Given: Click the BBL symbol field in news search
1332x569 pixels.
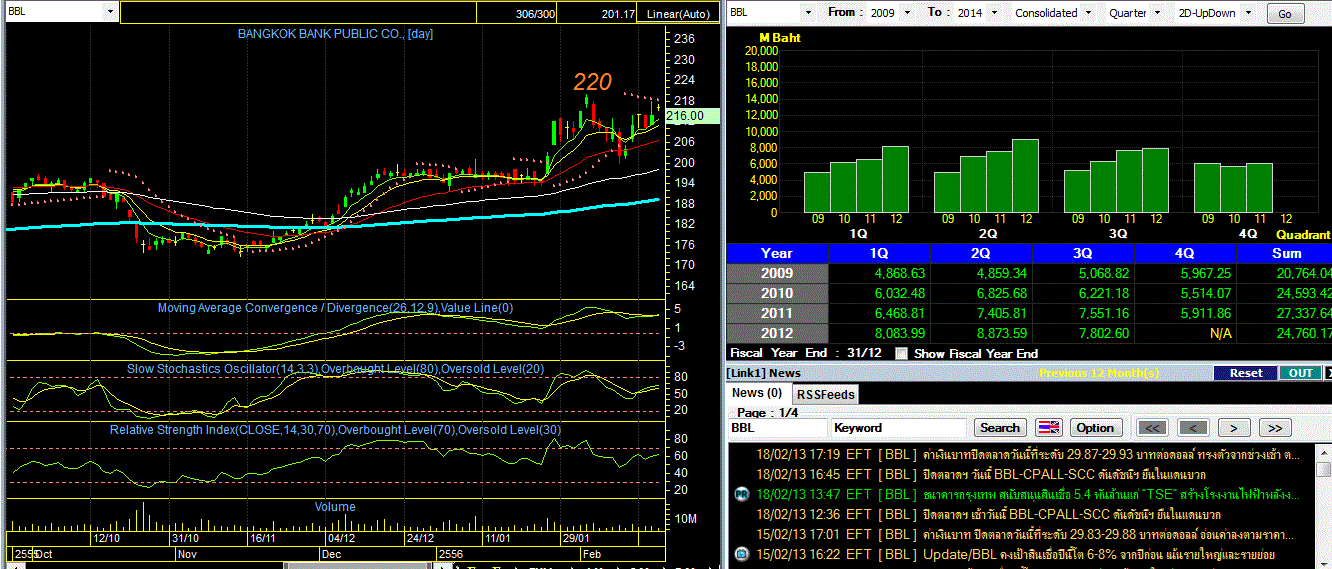Looking at the screenshot, I should coord(777,427).
